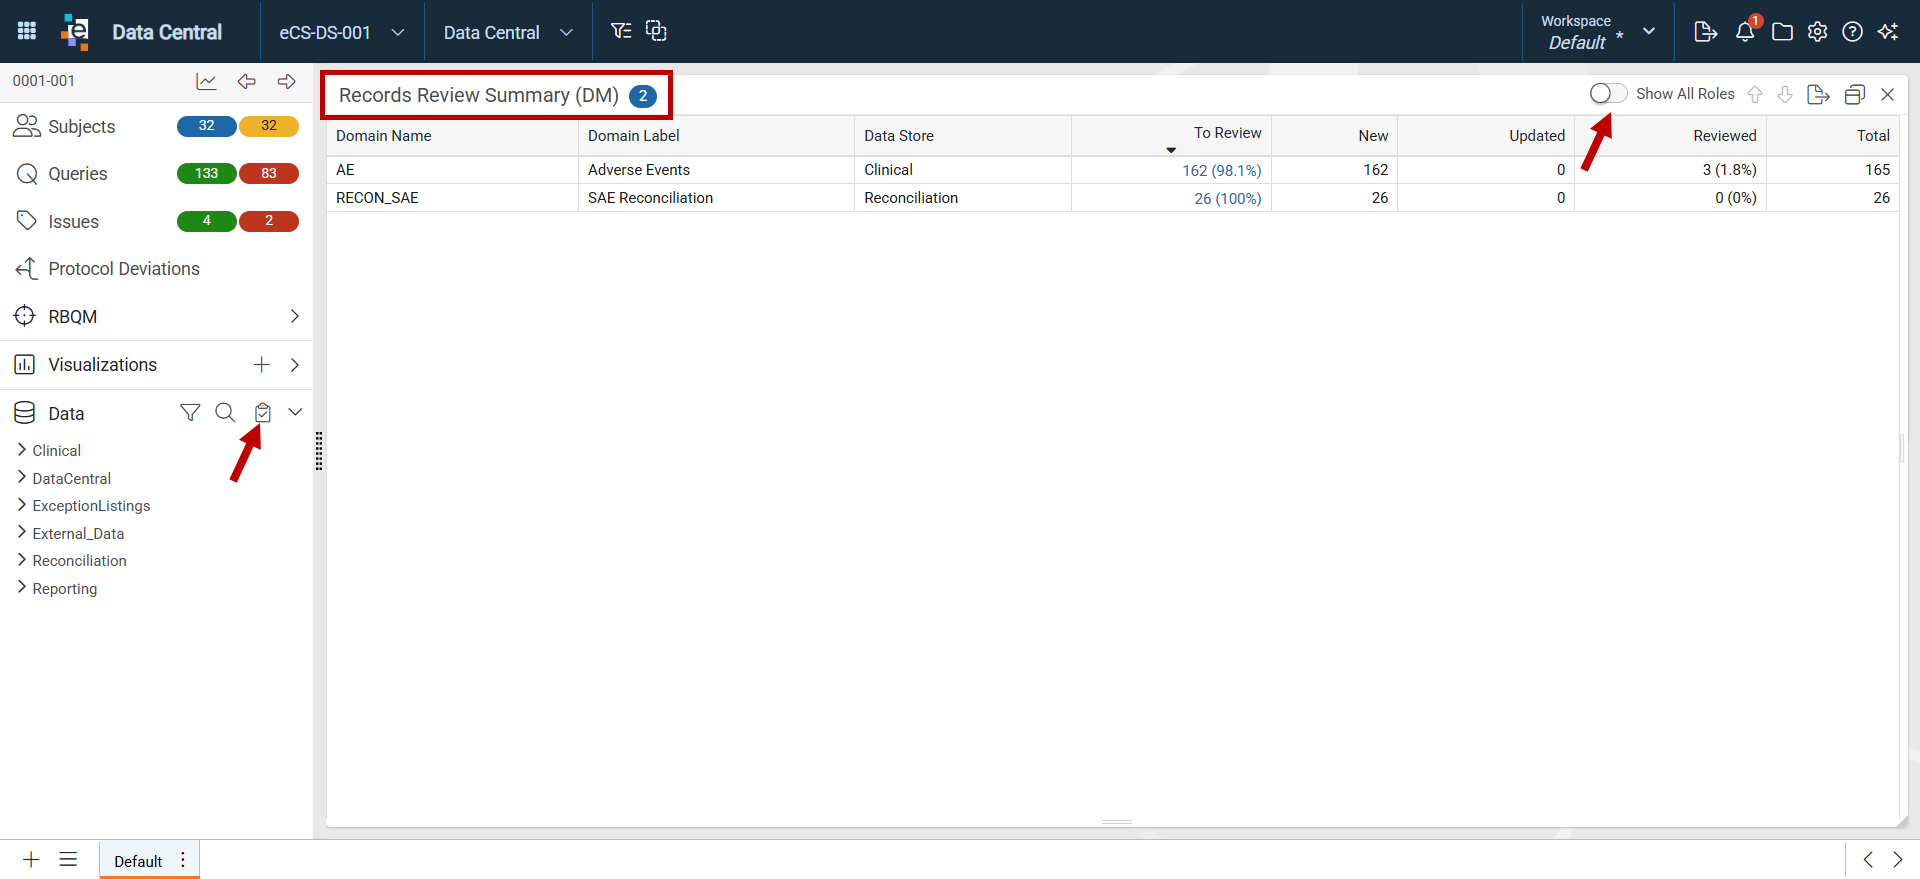The width and height of the screenshot is (1920, 879).
Task: Open the app launcher grid icon
Action: pyautogui.click(x=27, y=31)
